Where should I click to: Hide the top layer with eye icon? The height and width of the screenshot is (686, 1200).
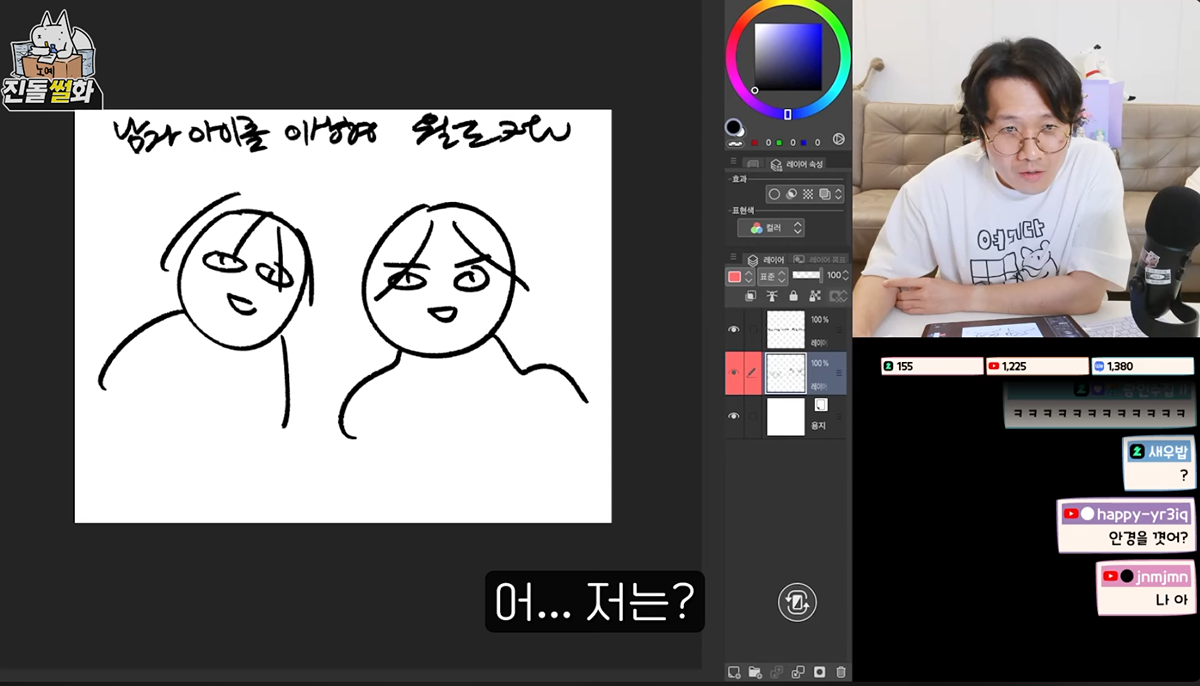point(734,329)
